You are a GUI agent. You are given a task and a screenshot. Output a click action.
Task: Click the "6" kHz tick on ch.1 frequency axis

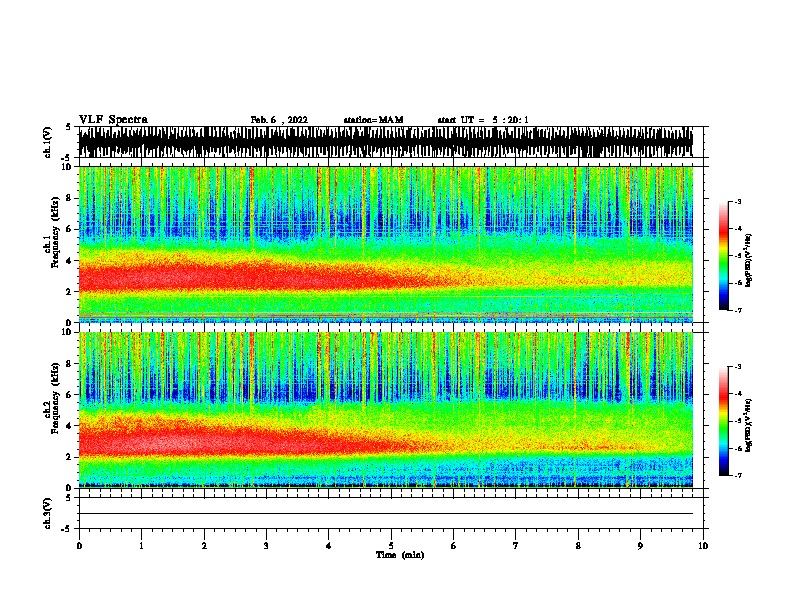pyautogui.click(x=70, y=229)
